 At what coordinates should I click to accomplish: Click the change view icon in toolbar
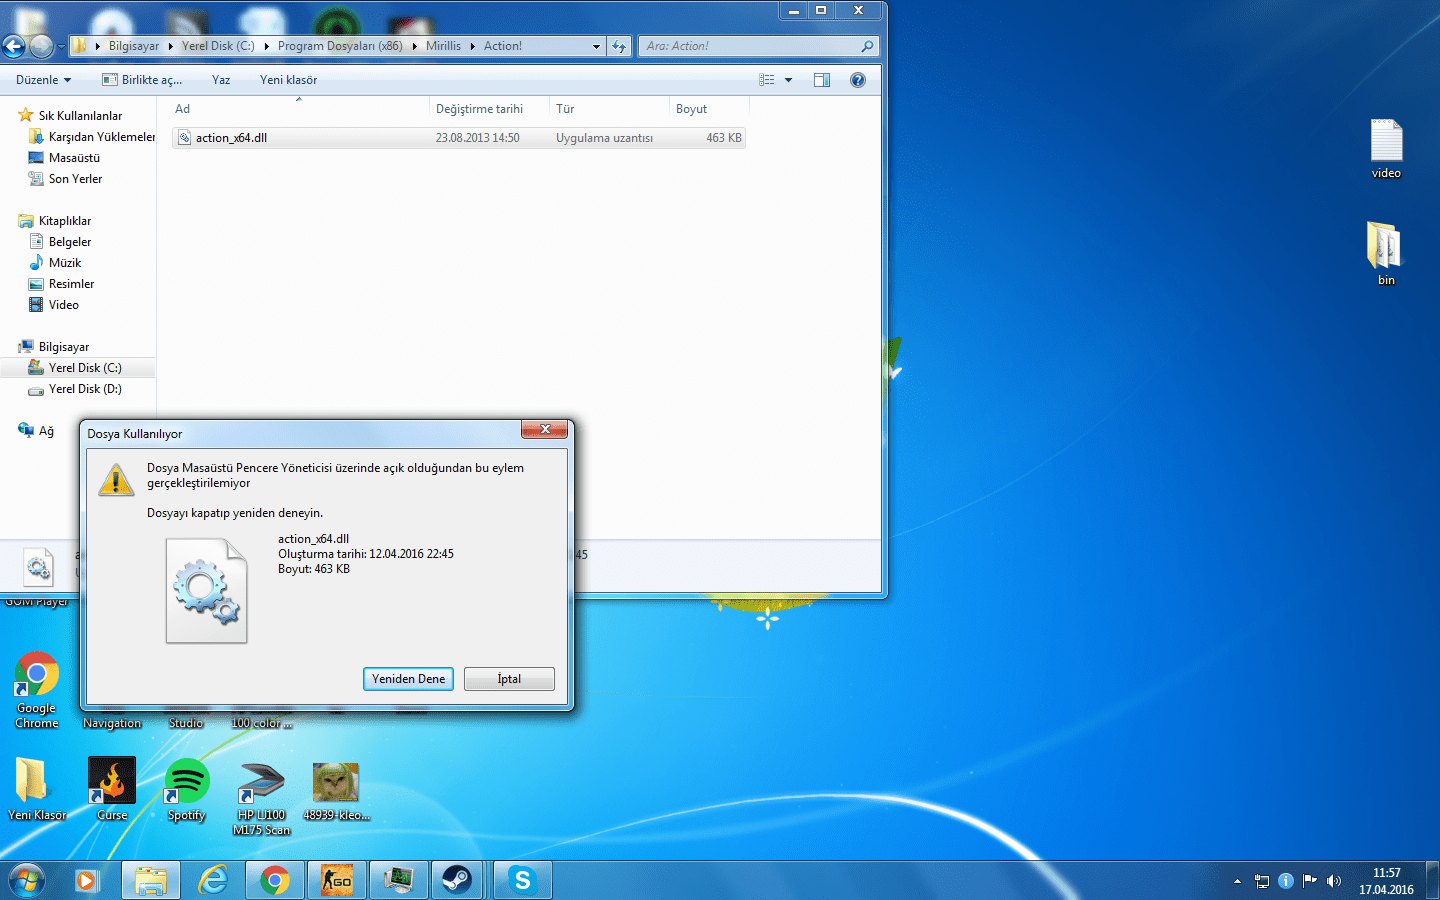click(x=767, y=80)
